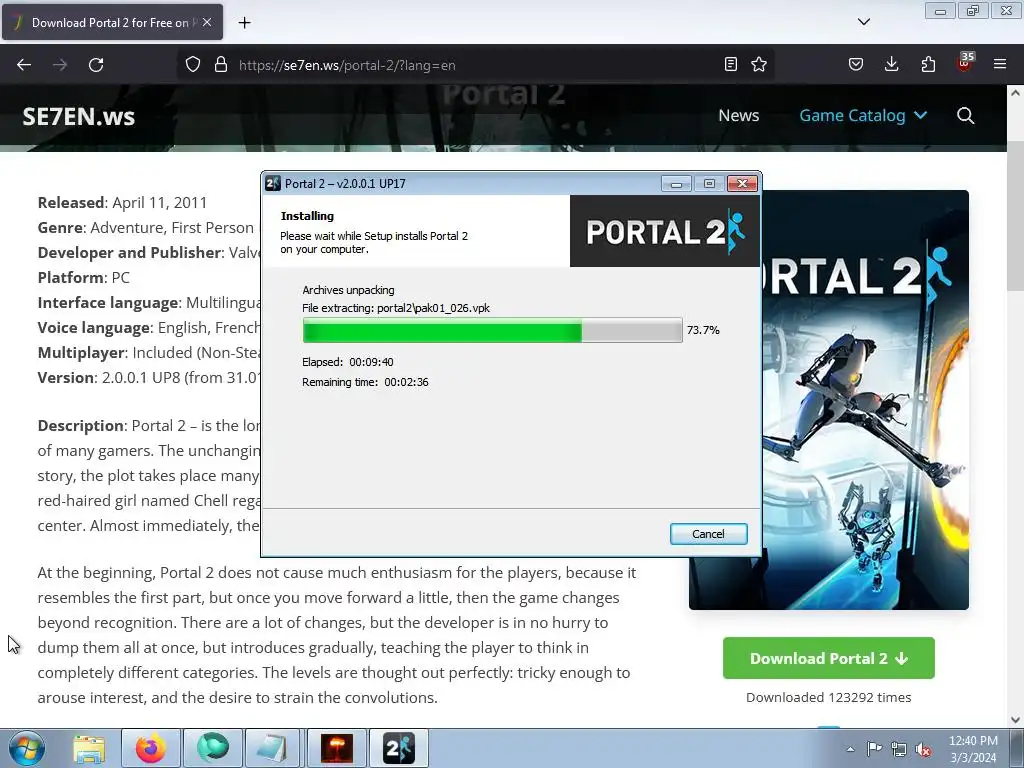
Task: Switch to Portal 2 installer taskbar icon
Action: 399,748
